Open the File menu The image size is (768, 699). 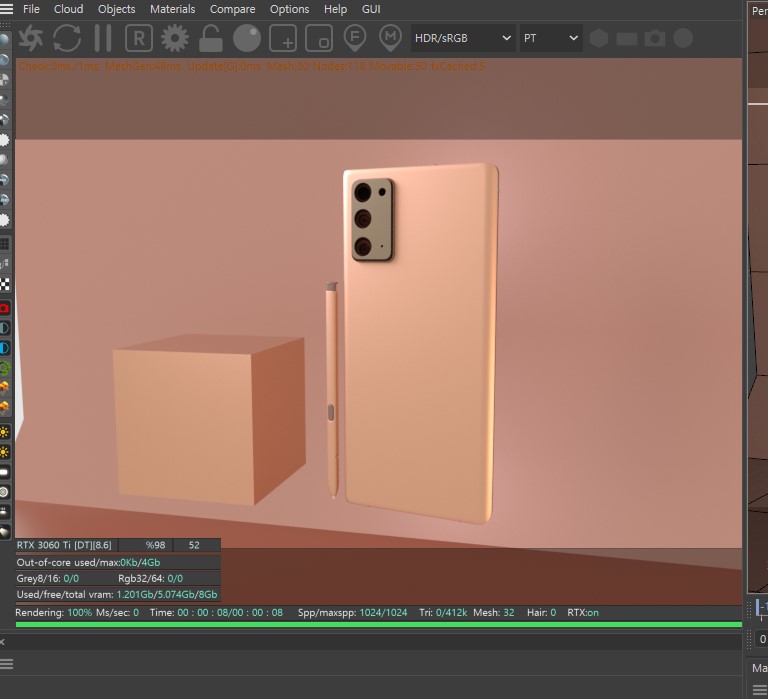(x=31, y=9)
